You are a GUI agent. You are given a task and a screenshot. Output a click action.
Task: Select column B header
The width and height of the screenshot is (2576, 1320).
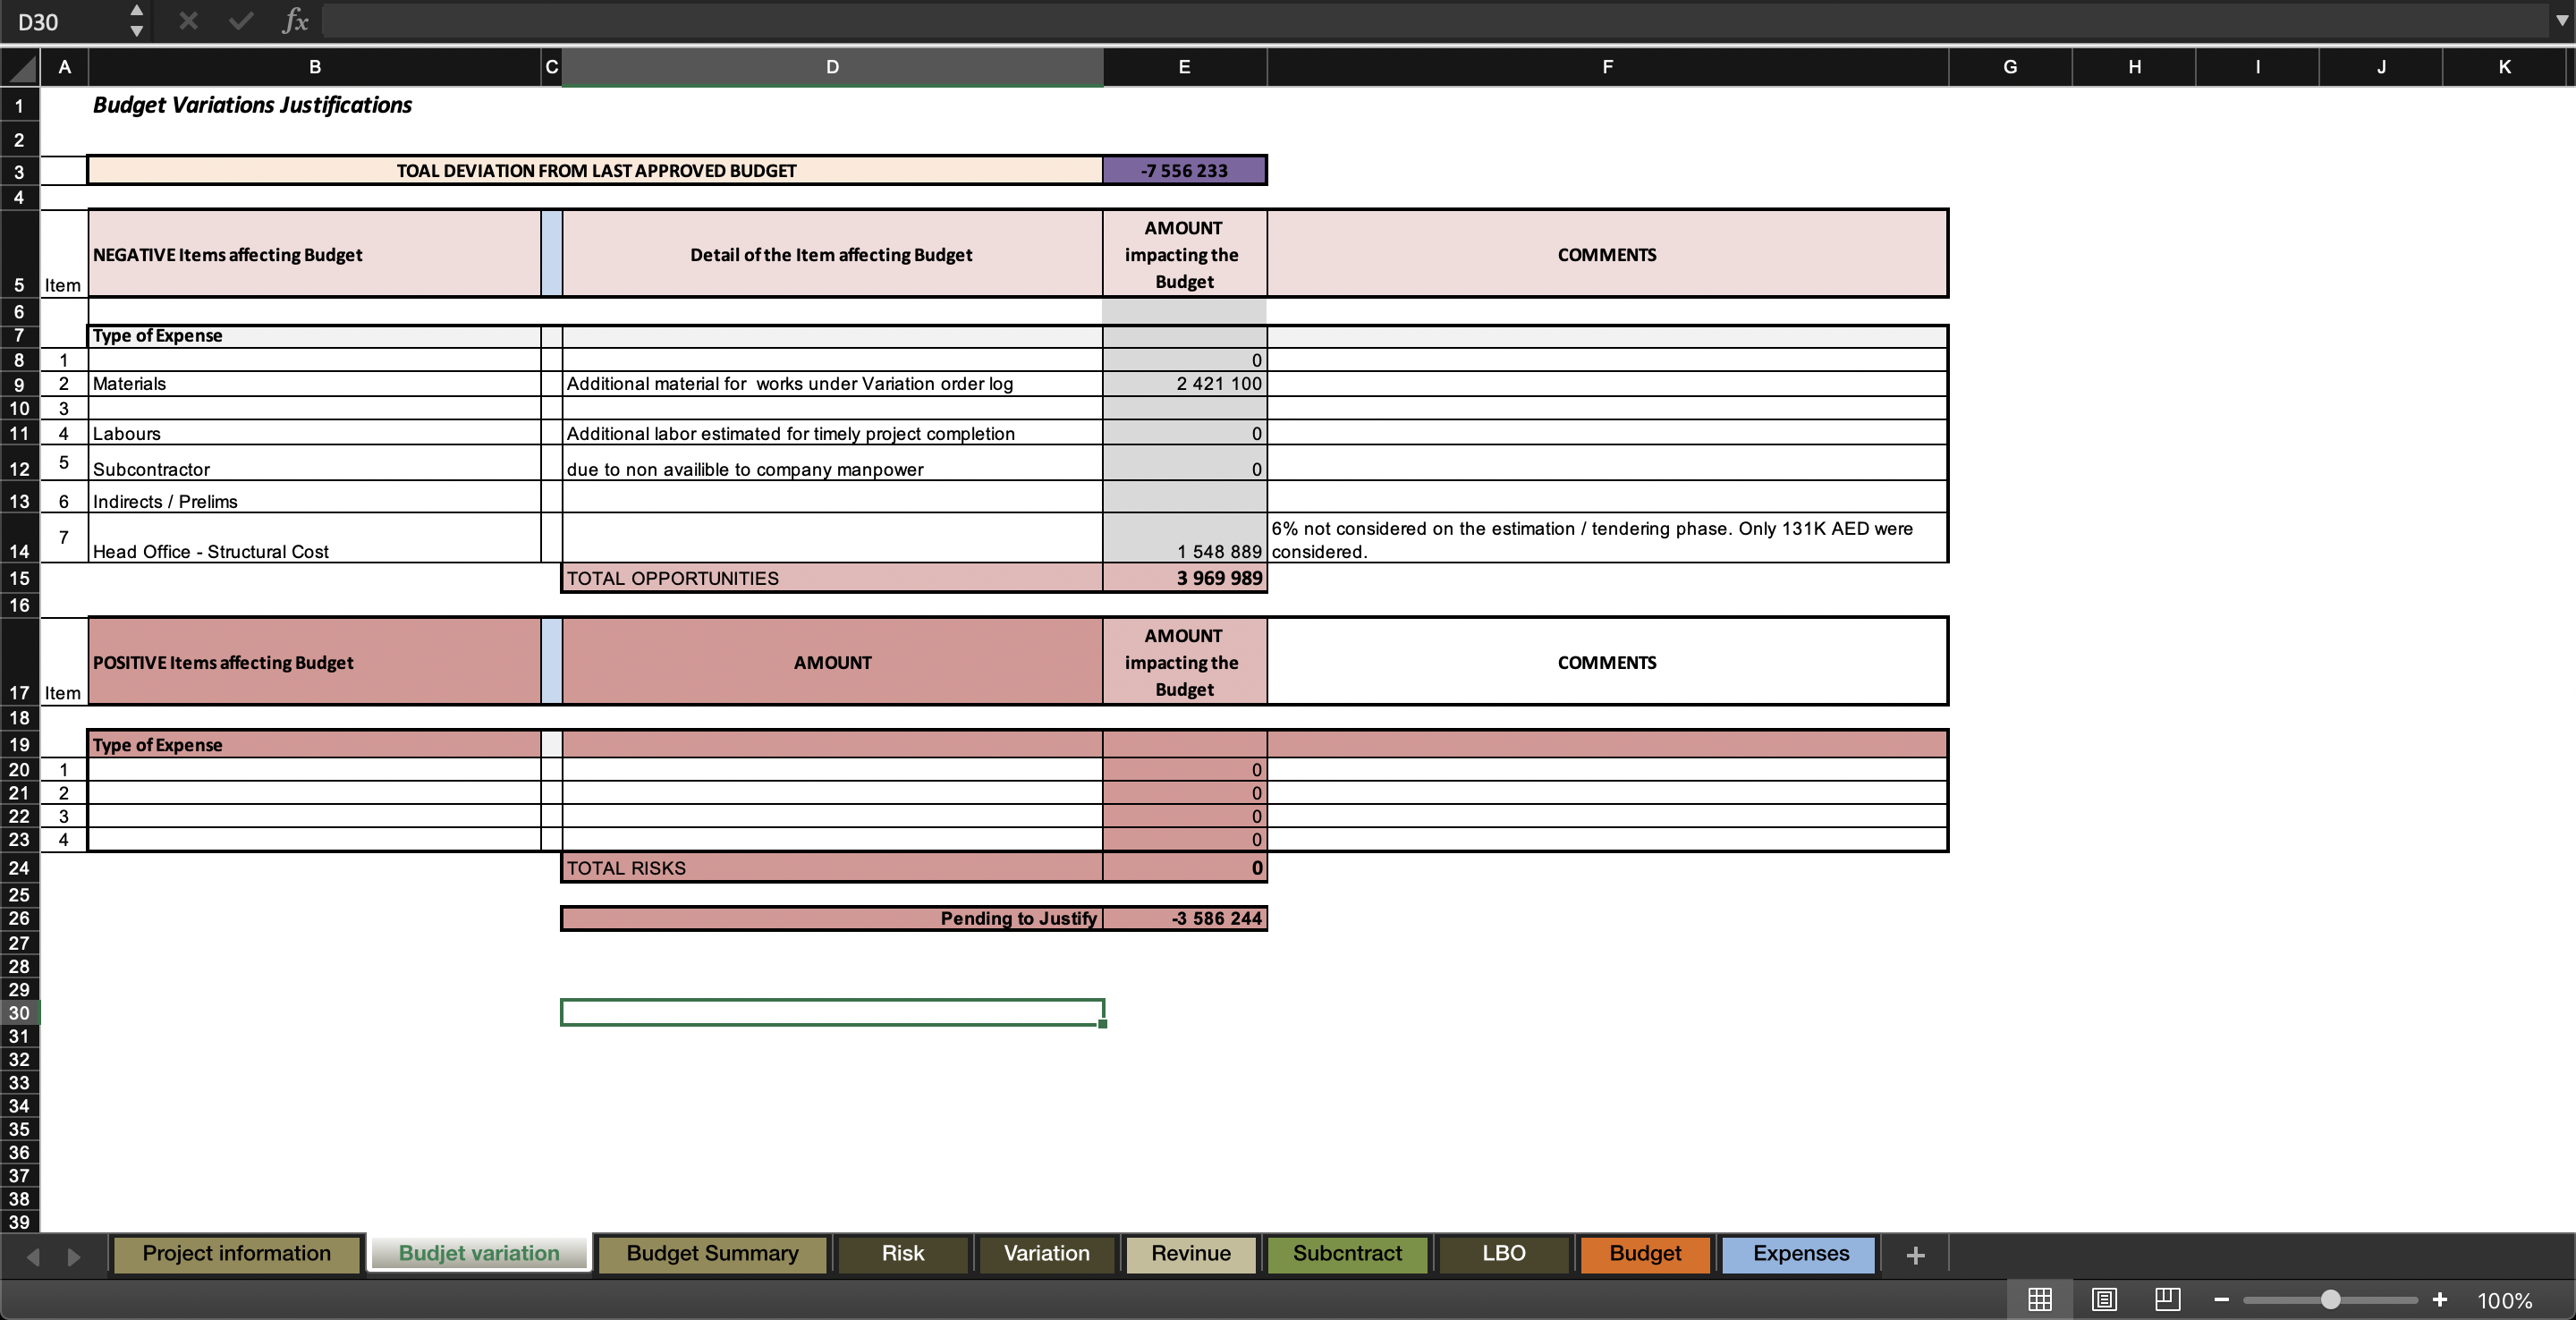315,67
